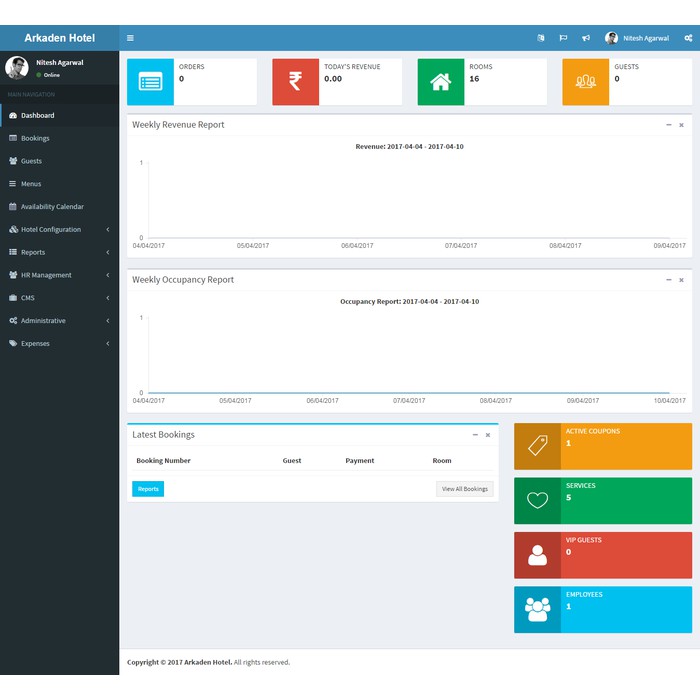Minimize the Weekly Occupancy Report panel
700x700 pixels.
pos(669,280)
